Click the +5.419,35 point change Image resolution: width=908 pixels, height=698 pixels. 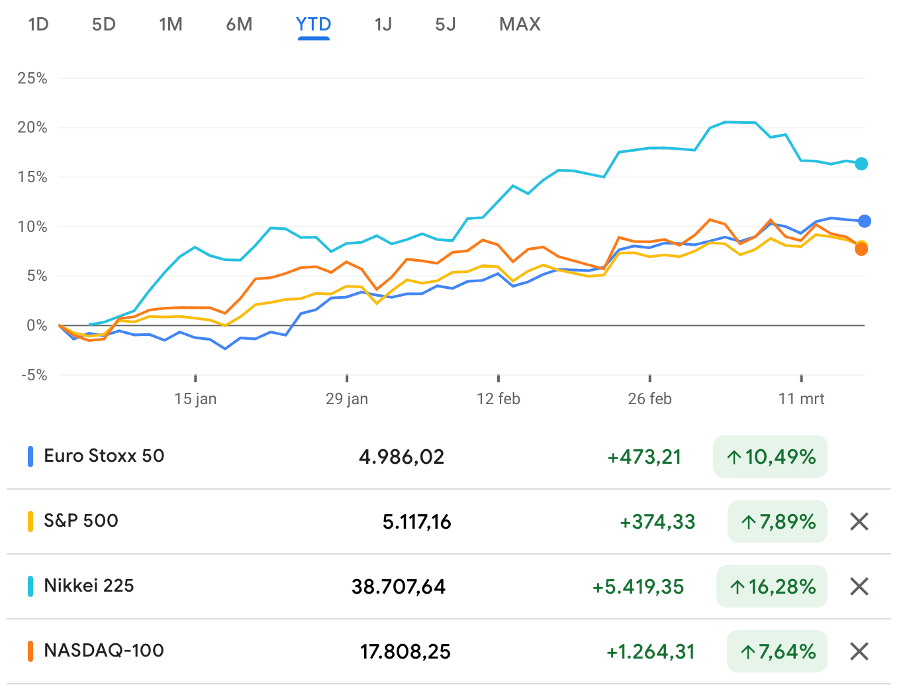(638, 587)
